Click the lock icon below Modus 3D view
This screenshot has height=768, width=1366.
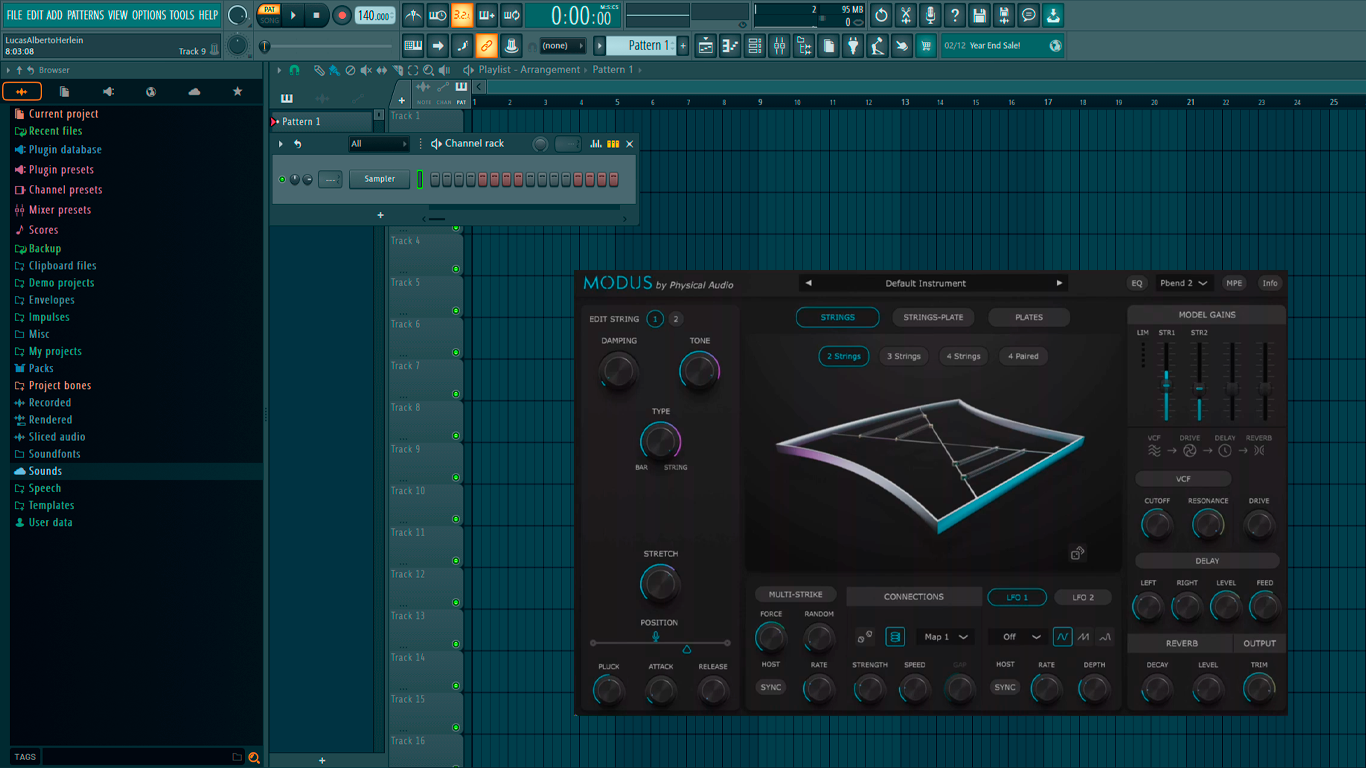coord(1077,553)
